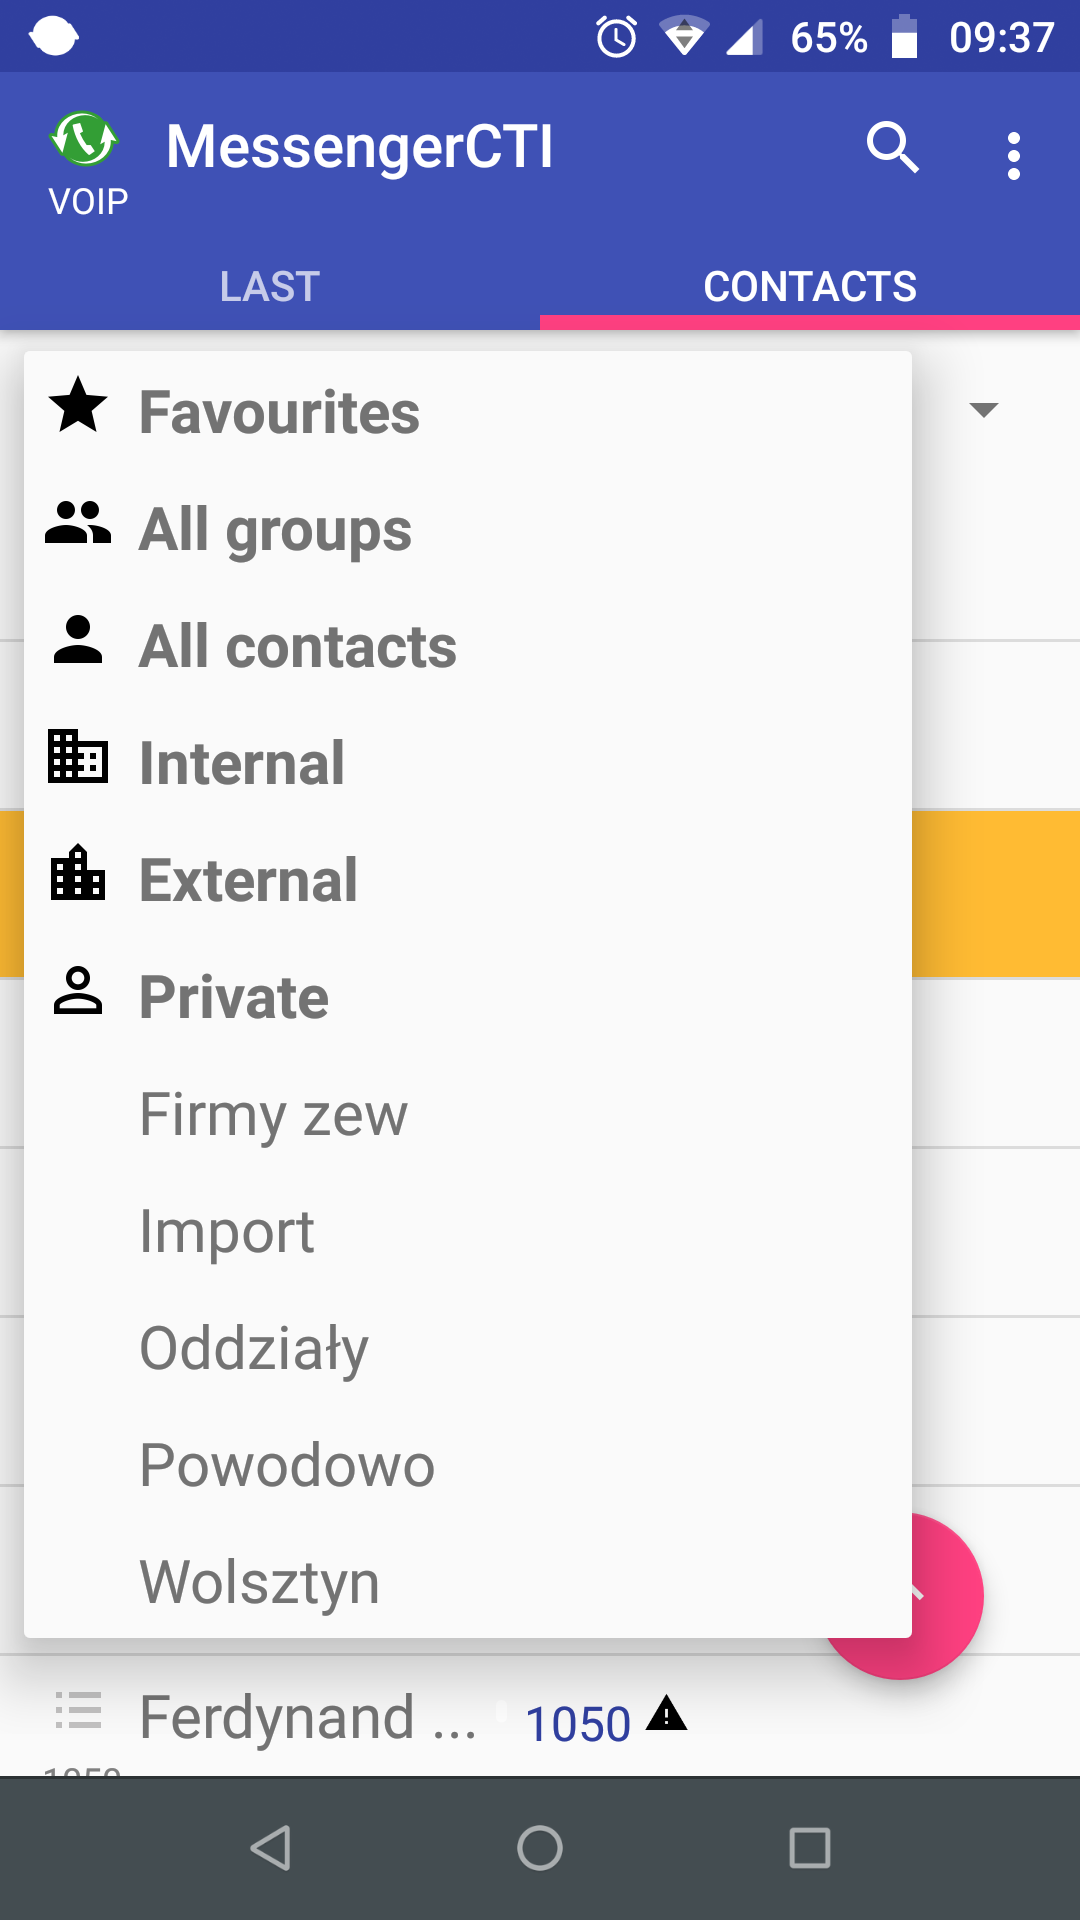Open the three-dot overflow menu

(x=1014, y=156)
